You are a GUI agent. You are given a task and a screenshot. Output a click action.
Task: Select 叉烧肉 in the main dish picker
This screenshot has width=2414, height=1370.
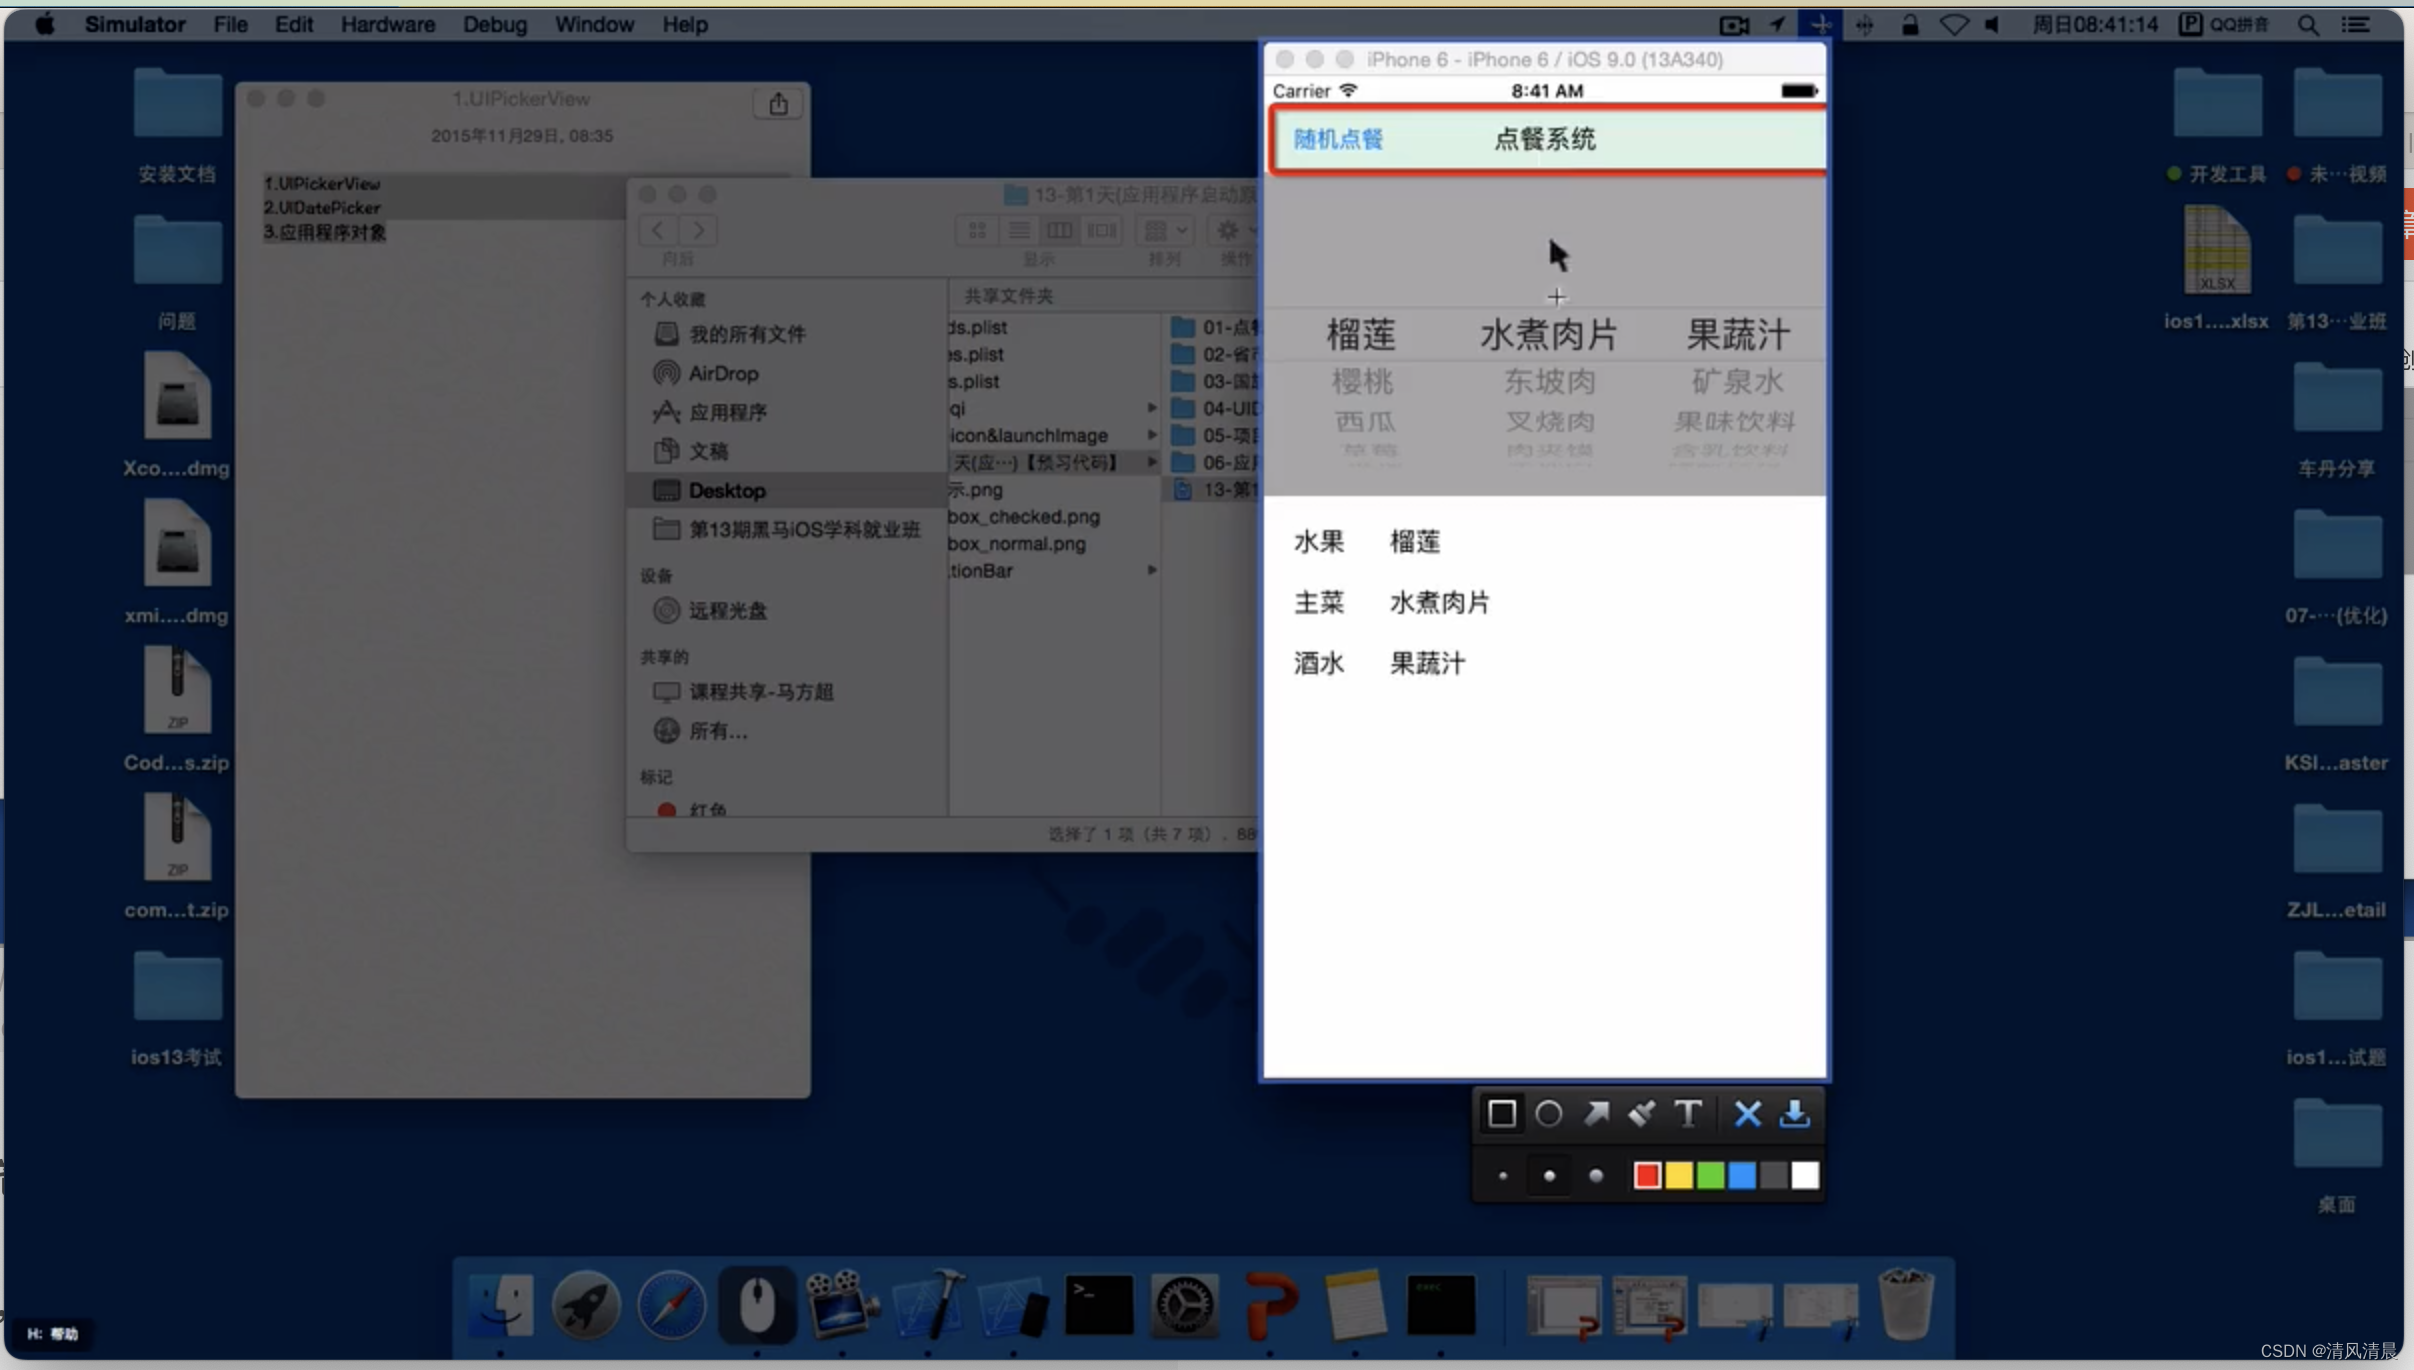tap(1550, 421)
